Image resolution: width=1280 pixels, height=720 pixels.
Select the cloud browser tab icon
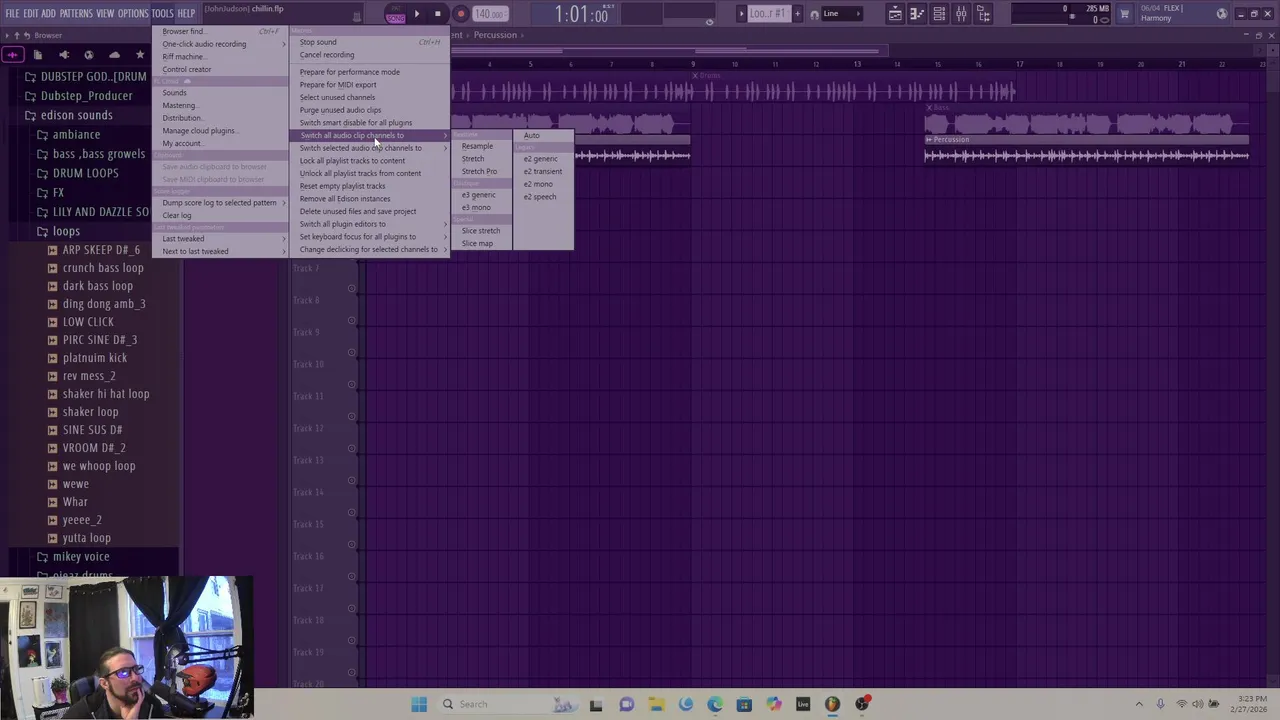pos(114,55)
